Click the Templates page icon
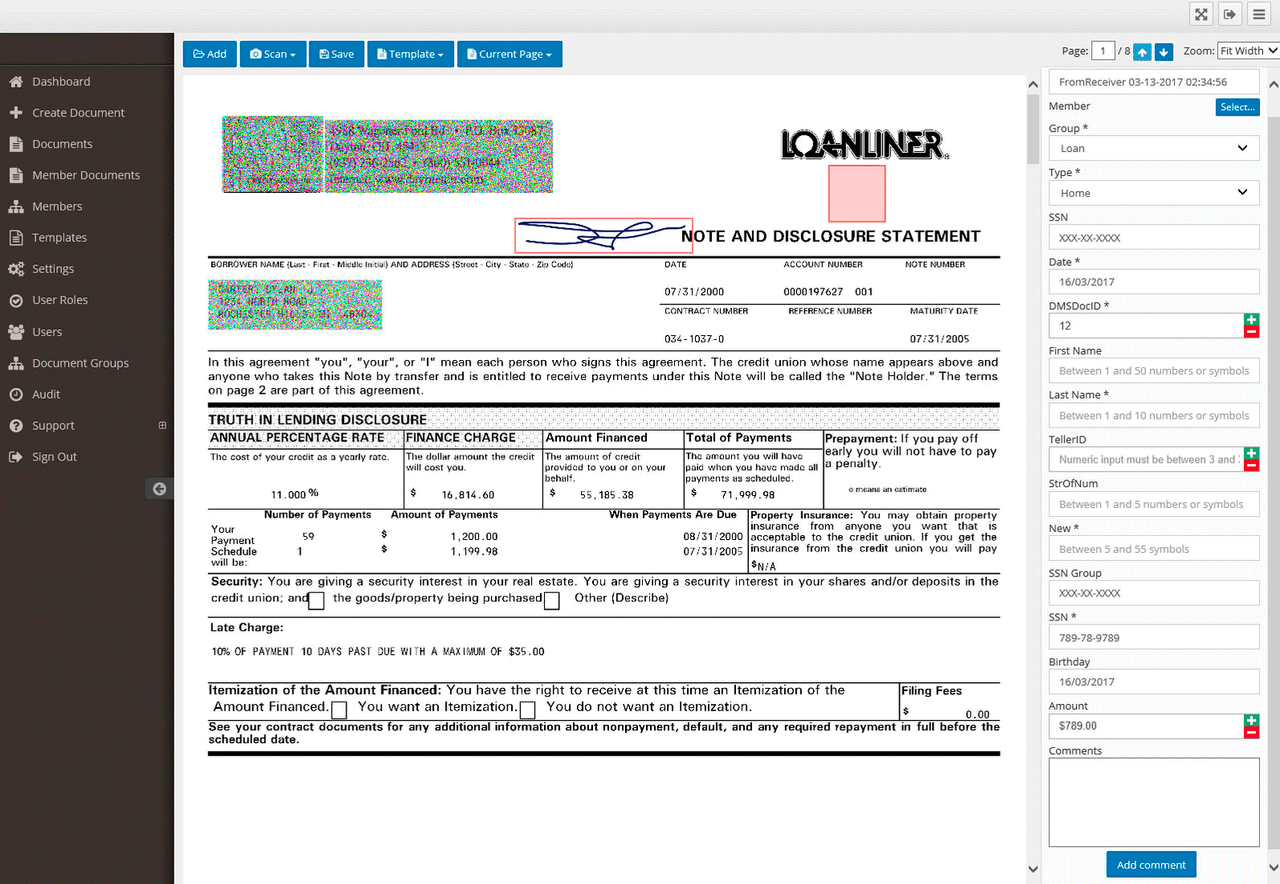 click(x=15, y=238)
